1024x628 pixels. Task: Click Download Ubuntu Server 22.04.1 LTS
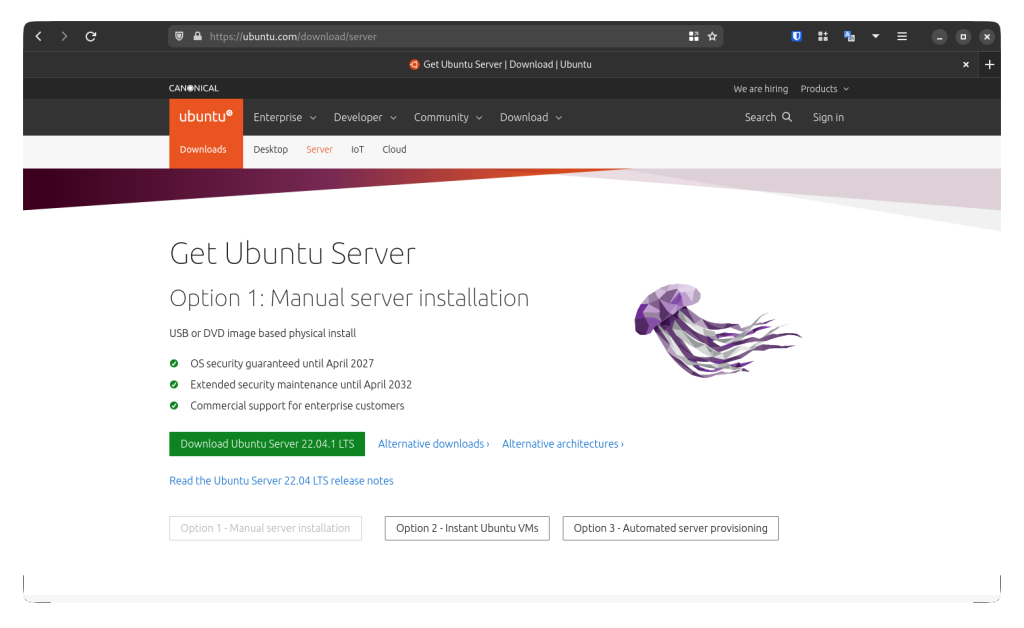pos(267,444)
